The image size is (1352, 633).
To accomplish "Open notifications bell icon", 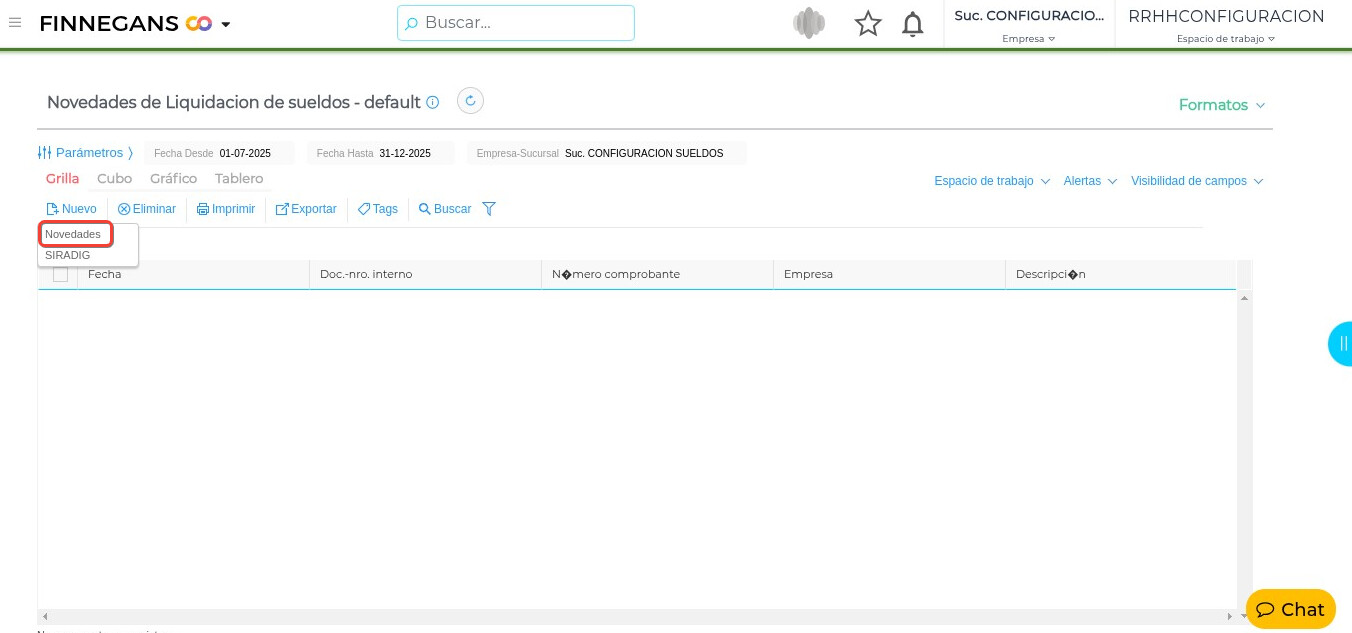I will pyautogui.click(x=913, y=24).
